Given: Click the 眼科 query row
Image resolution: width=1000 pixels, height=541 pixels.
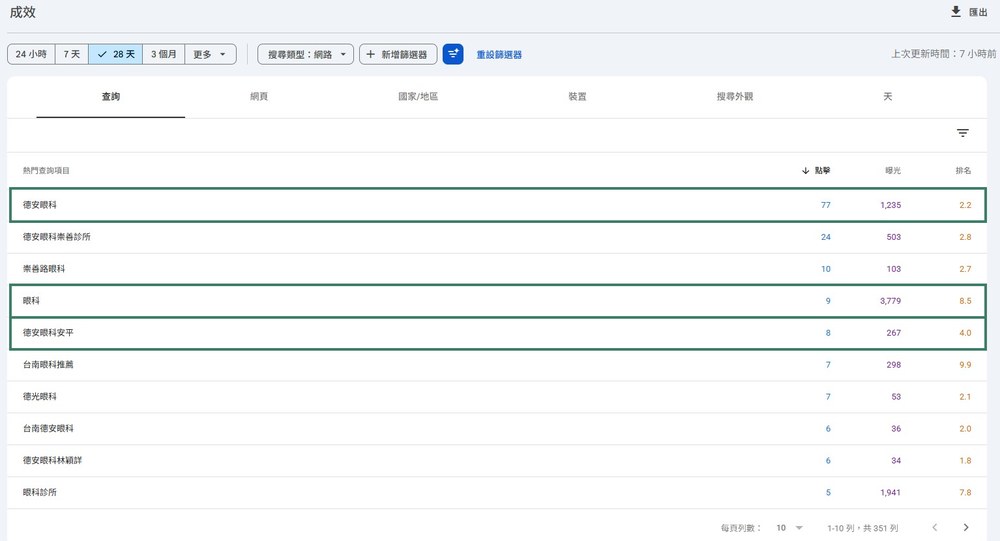Looking at the screenshot, I should (497, 300).
